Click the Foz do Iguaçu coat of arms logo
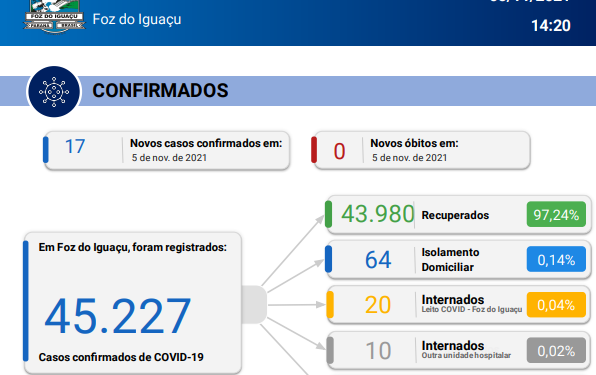The height and width of the screenshot is (375, 596). (55, 17)
